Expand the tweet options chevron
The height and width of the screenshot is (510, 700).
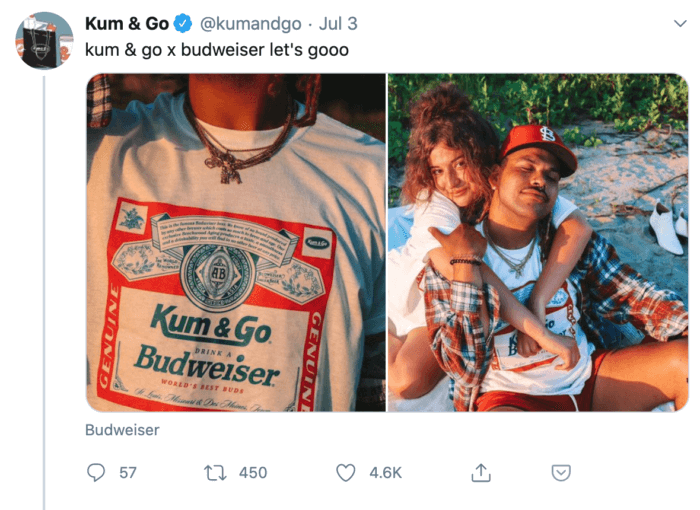tap(679, 23)
